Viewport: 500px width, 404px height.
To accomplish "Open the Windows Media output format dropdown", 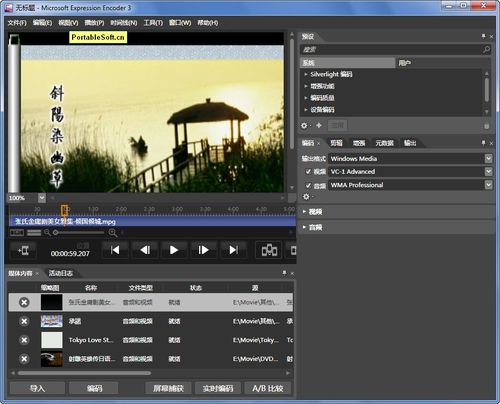I will (x=488, y=158).
